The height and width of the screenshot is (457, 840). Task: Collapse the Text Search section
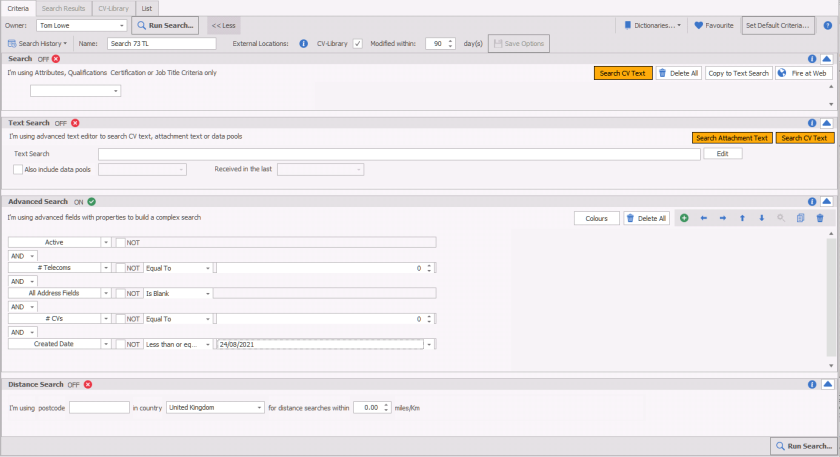click(826, 123)
